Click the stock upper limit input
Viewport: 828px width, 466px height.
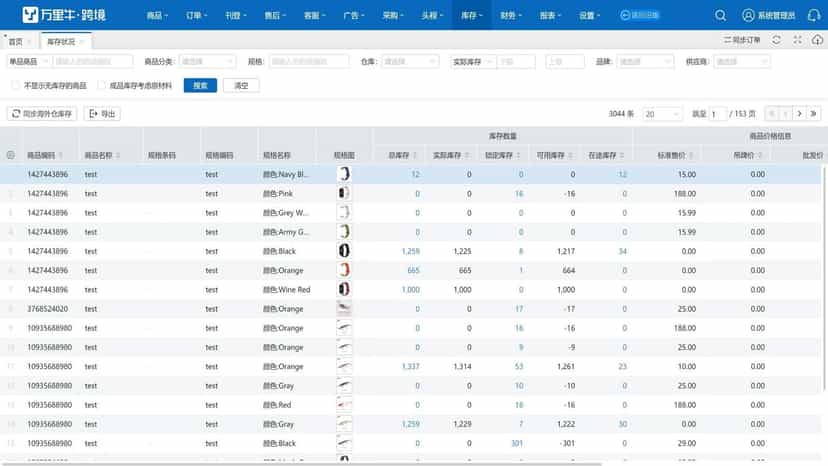tap(564, 61)
